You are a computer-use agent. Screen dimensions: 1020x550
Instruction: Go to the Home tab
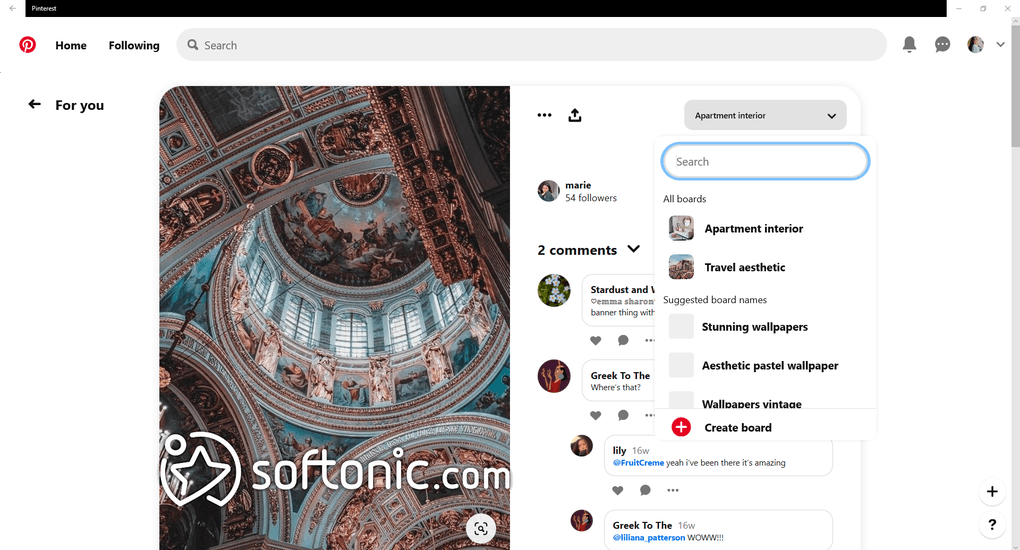coord(71,46)
